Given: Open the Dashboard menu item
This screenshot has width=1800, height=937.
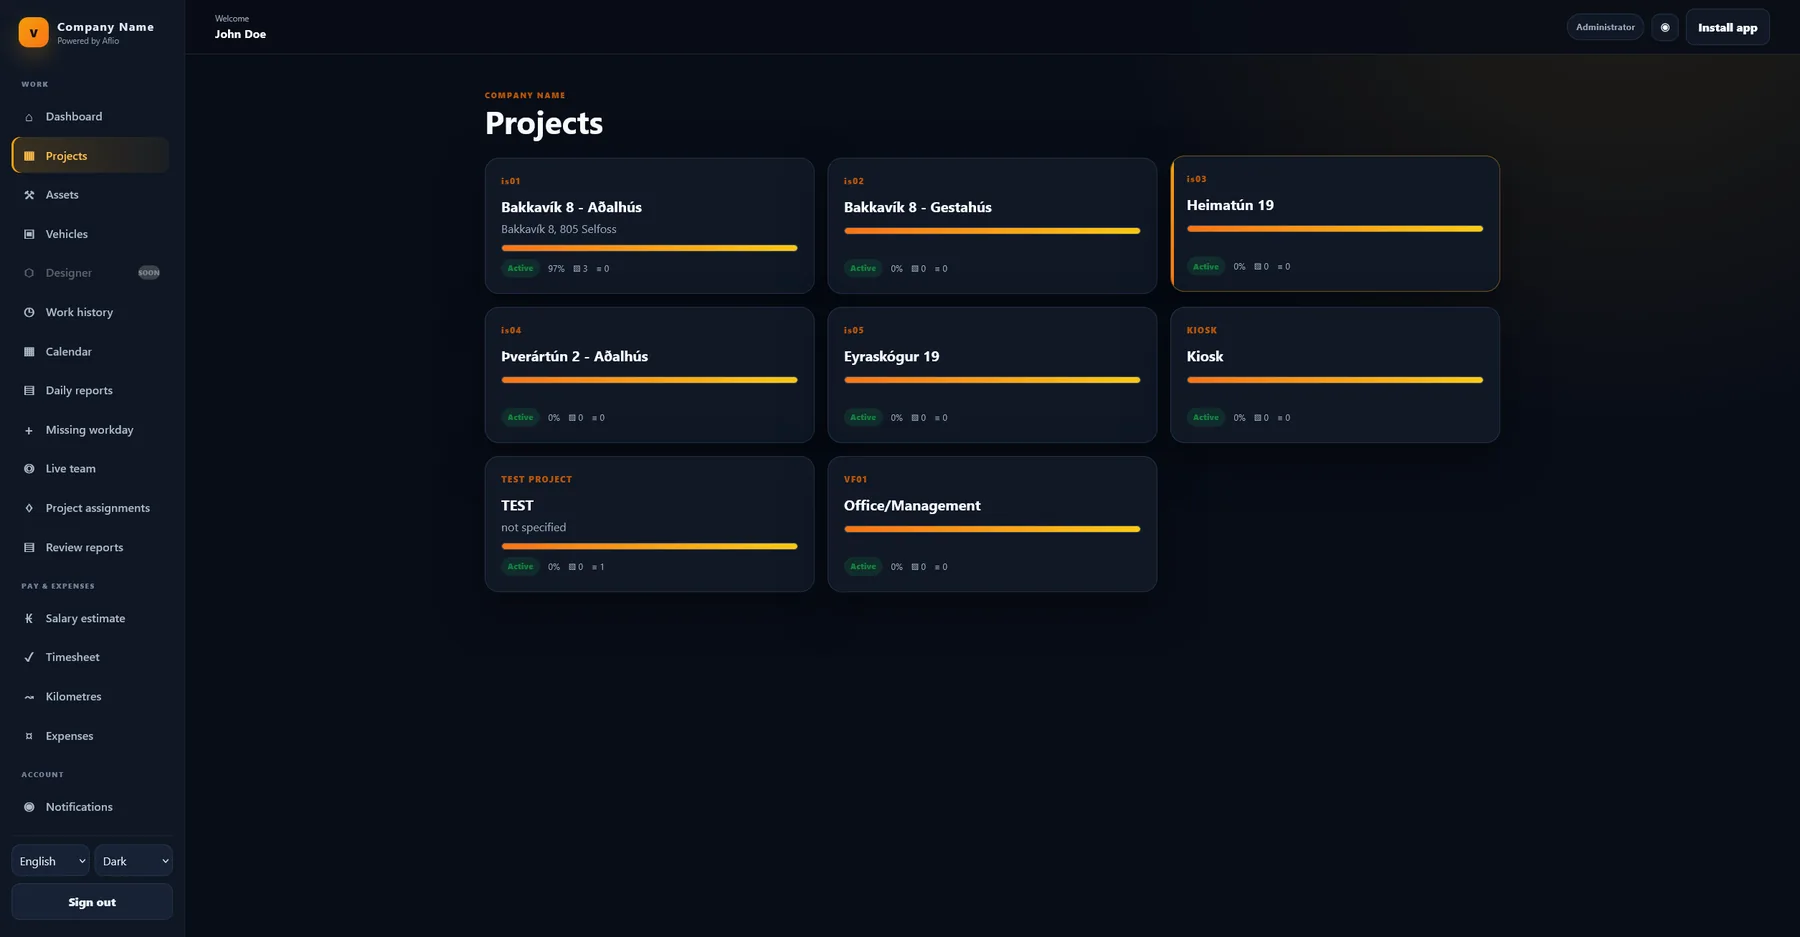Looking at the screenshot, I should tap(90, 117).
